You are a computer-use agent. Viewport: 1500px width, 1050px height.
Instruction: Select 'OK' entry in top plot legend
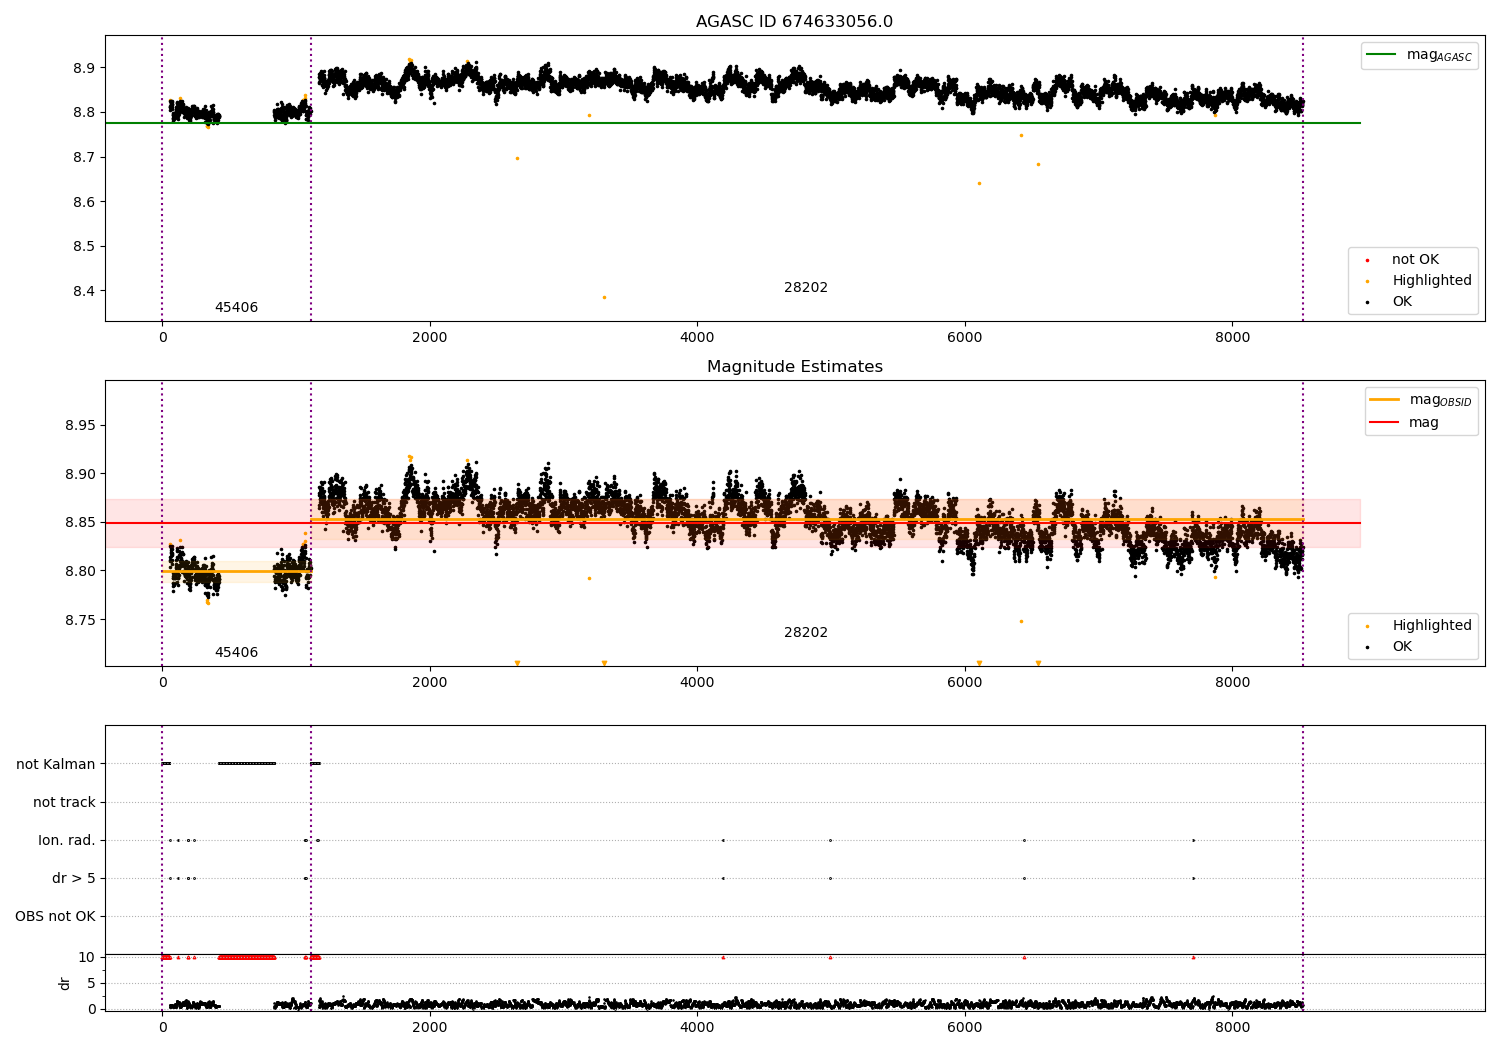(1402, 302)
